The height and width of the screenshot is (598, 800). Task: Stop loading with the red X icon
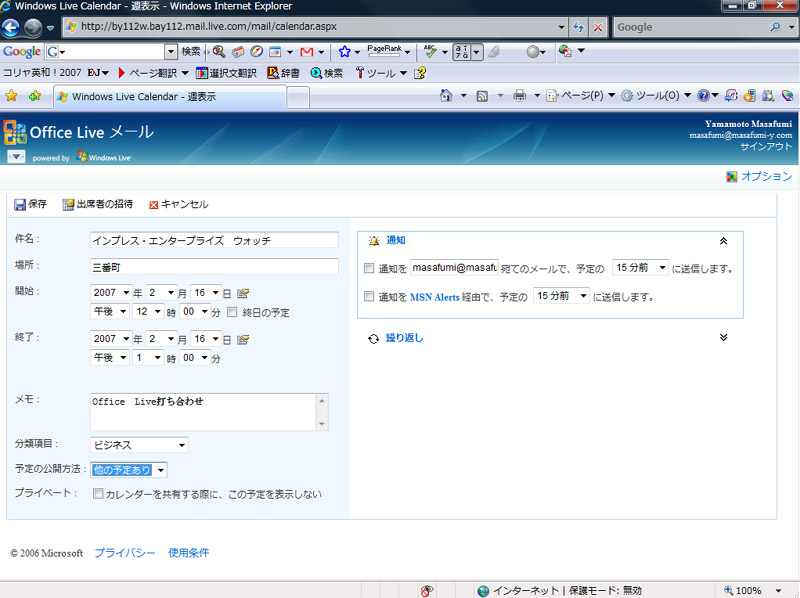pyautogui.click(x=597, y=27)
